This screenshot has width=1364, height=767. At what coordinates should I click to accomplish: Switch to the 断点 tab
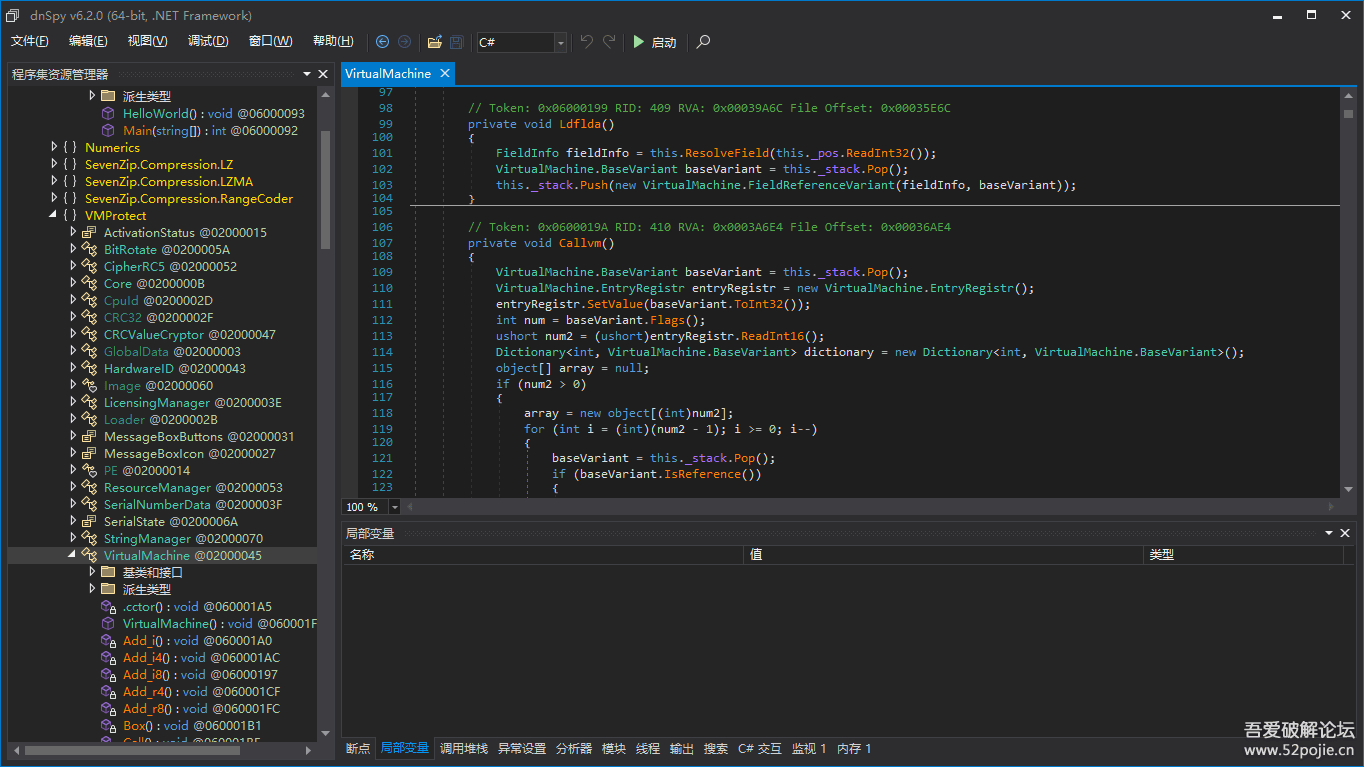[358, 748]
